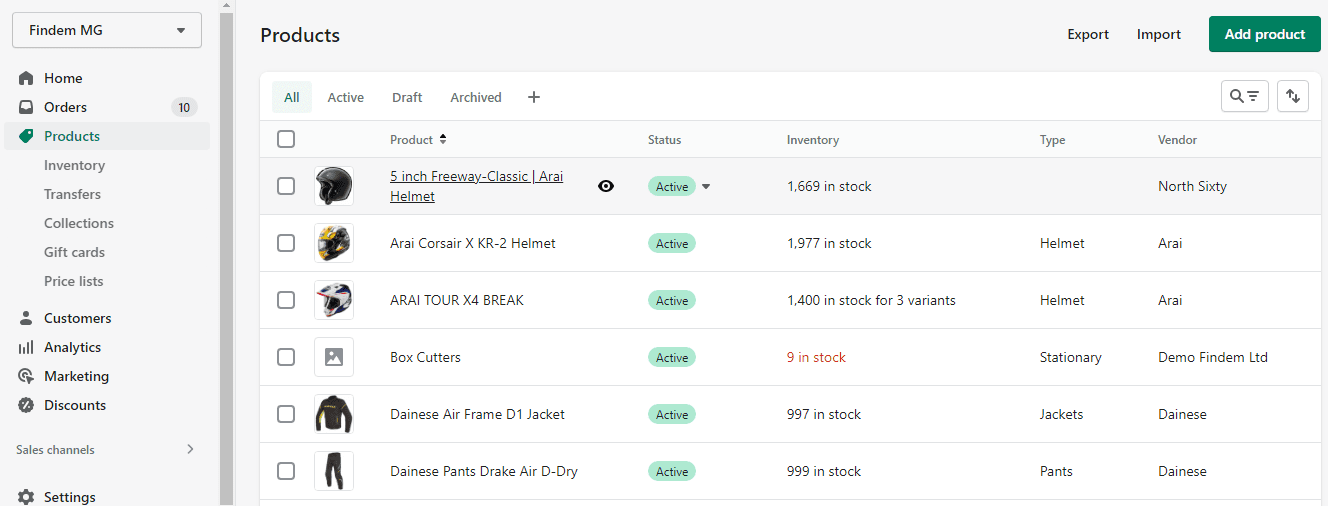This screenshot has width=1328, height=506.
Task: Open Box Cutters product
Action: click(x=425, y=357)
